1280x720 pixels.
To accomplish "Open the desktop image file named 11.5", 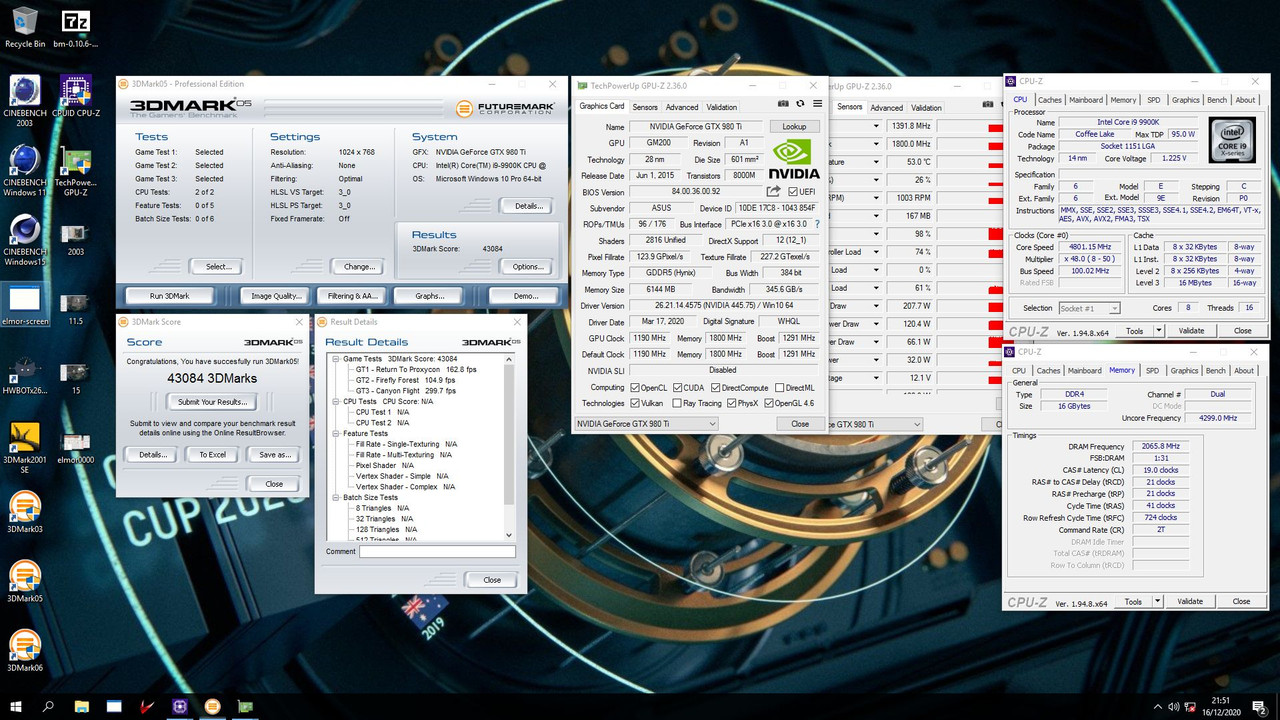I will pos(76,307).
